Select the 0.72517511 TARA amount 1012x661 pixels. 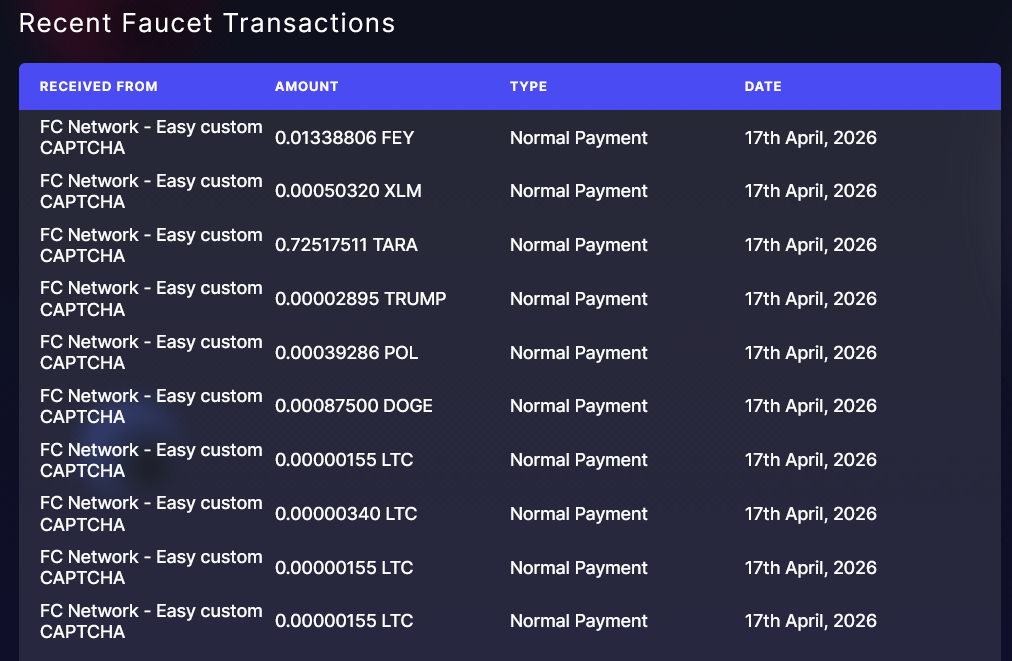347,245
